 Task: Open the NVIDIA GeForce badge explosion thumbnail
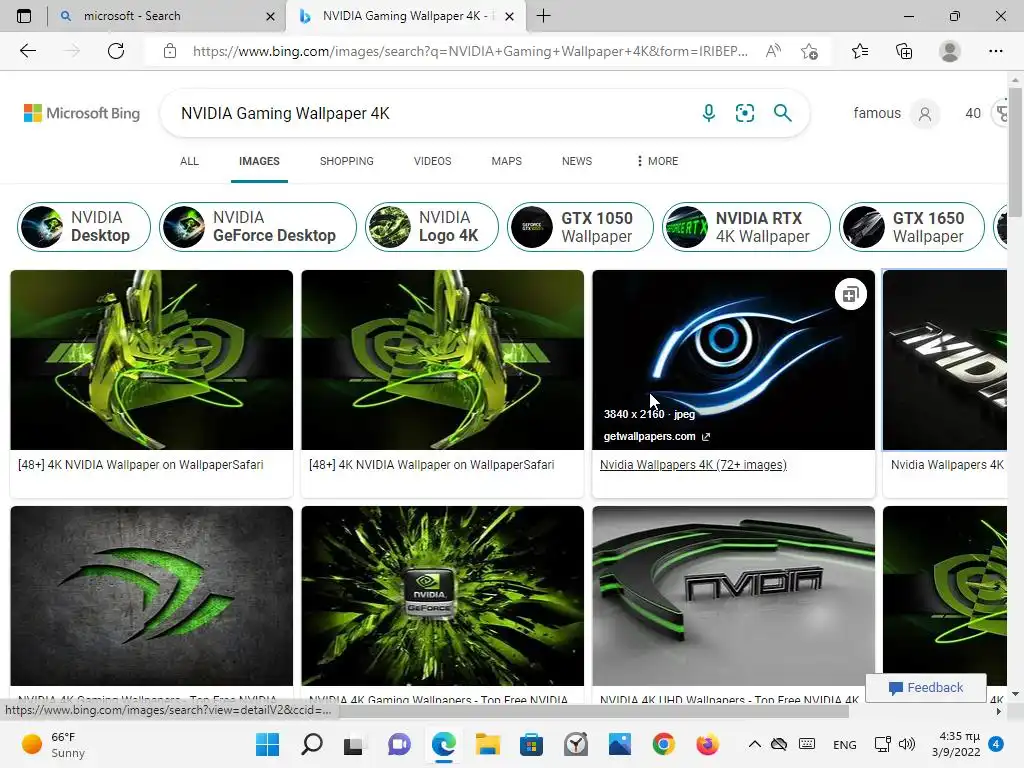pos(443,596)
